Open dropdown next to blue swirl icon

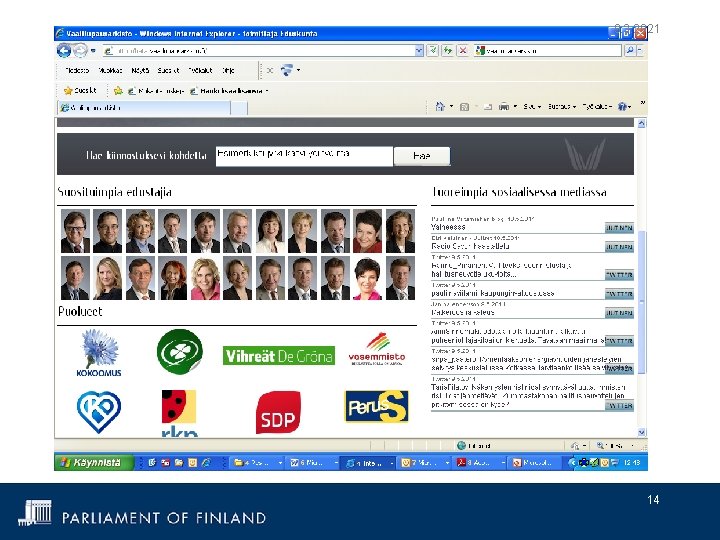point(298,70)
